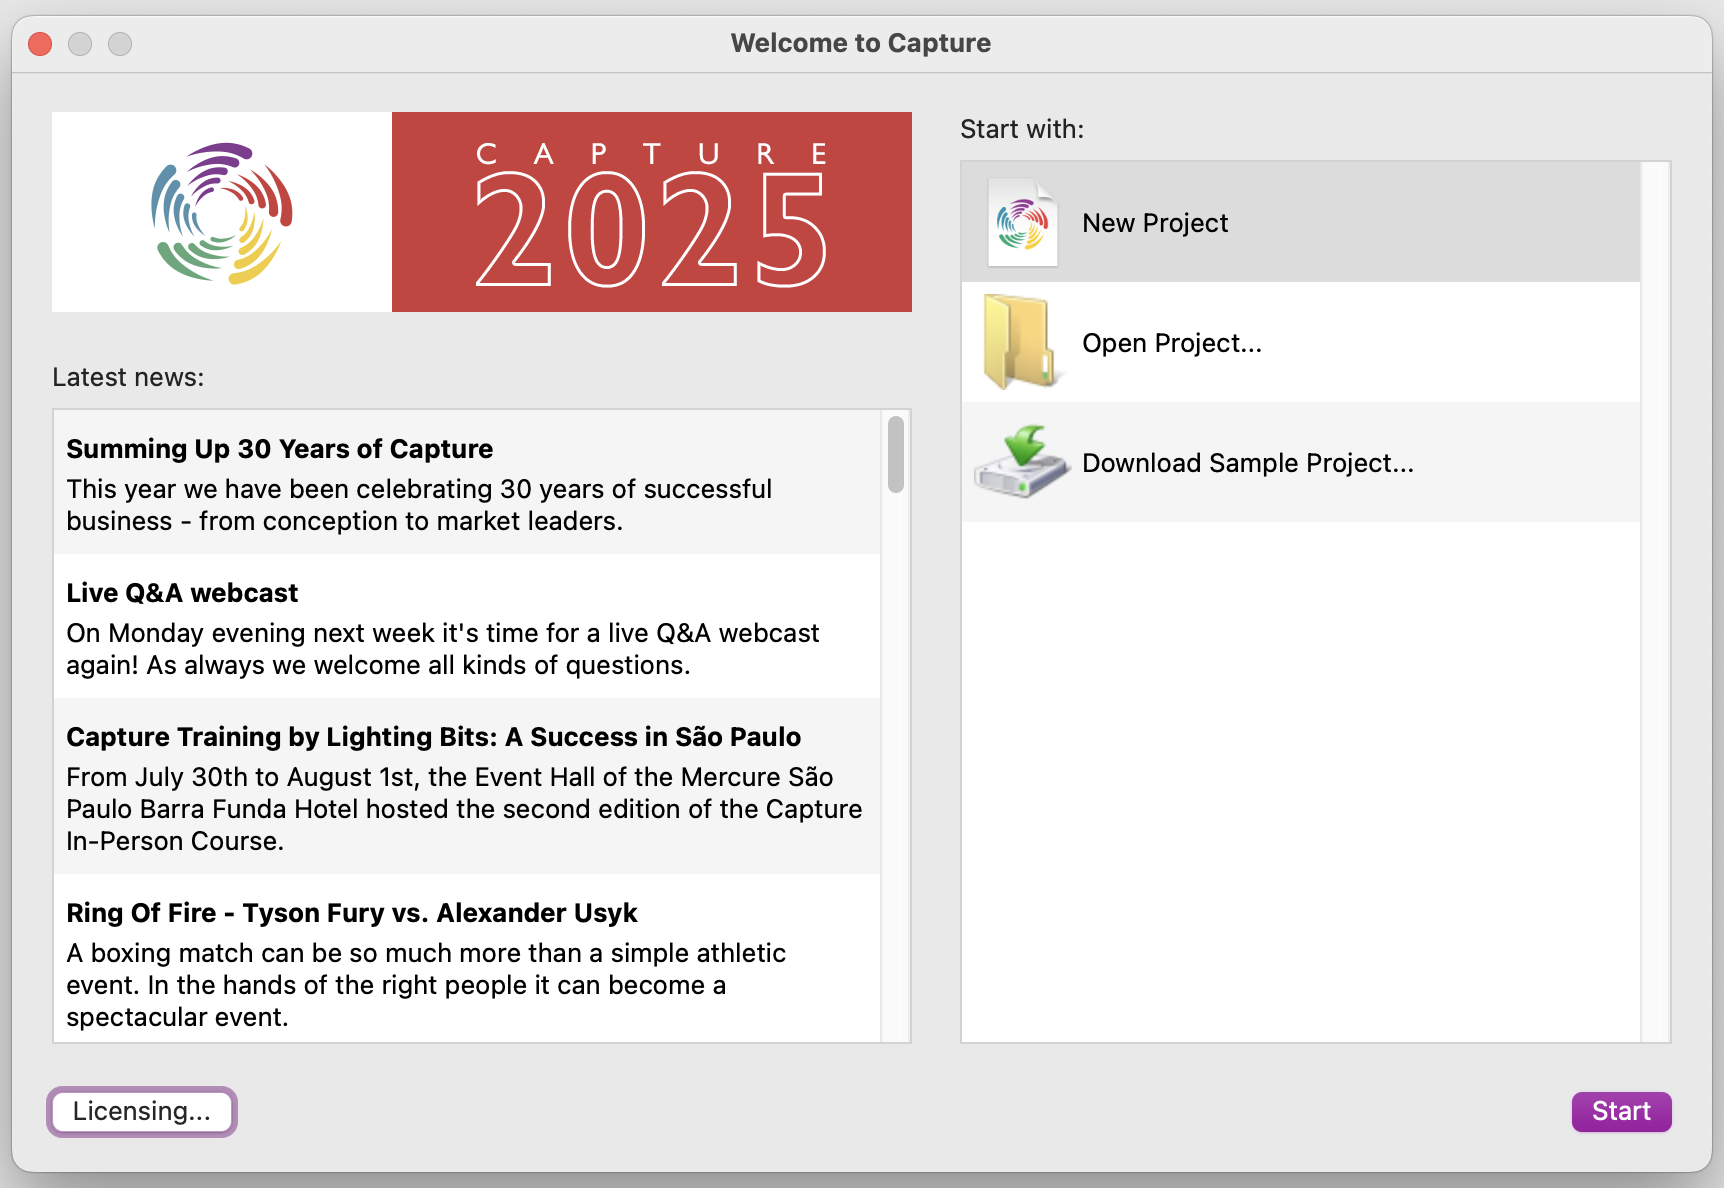Open 'Ring Of Fire - Tyson Fury' headline
This screenshot has height=1188, width=1724.
click(x=352, y=913)
